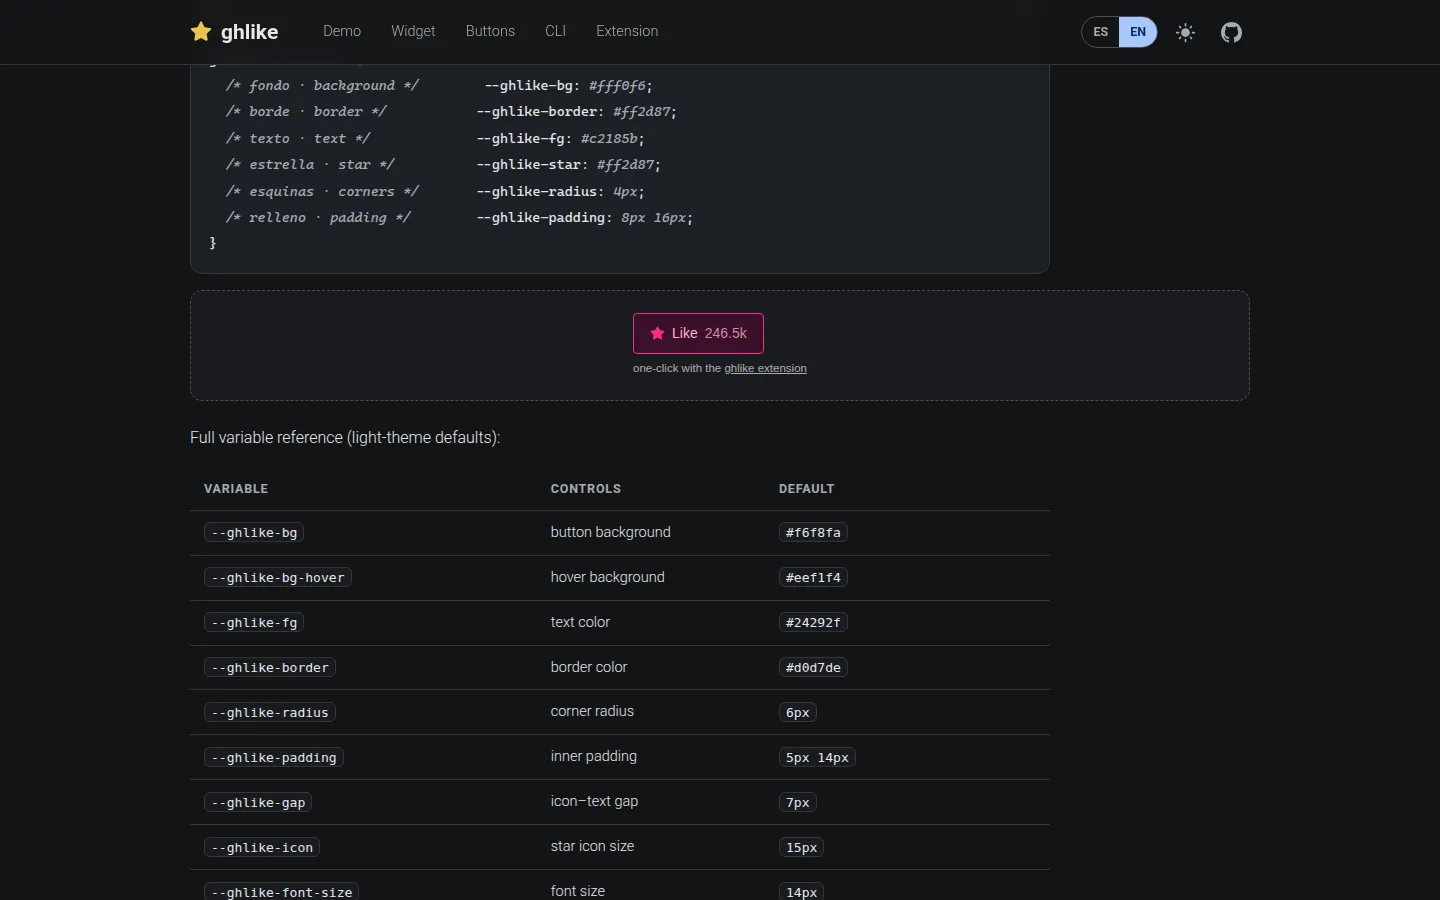Click the #c2185b value in code

tap(609, 139)
